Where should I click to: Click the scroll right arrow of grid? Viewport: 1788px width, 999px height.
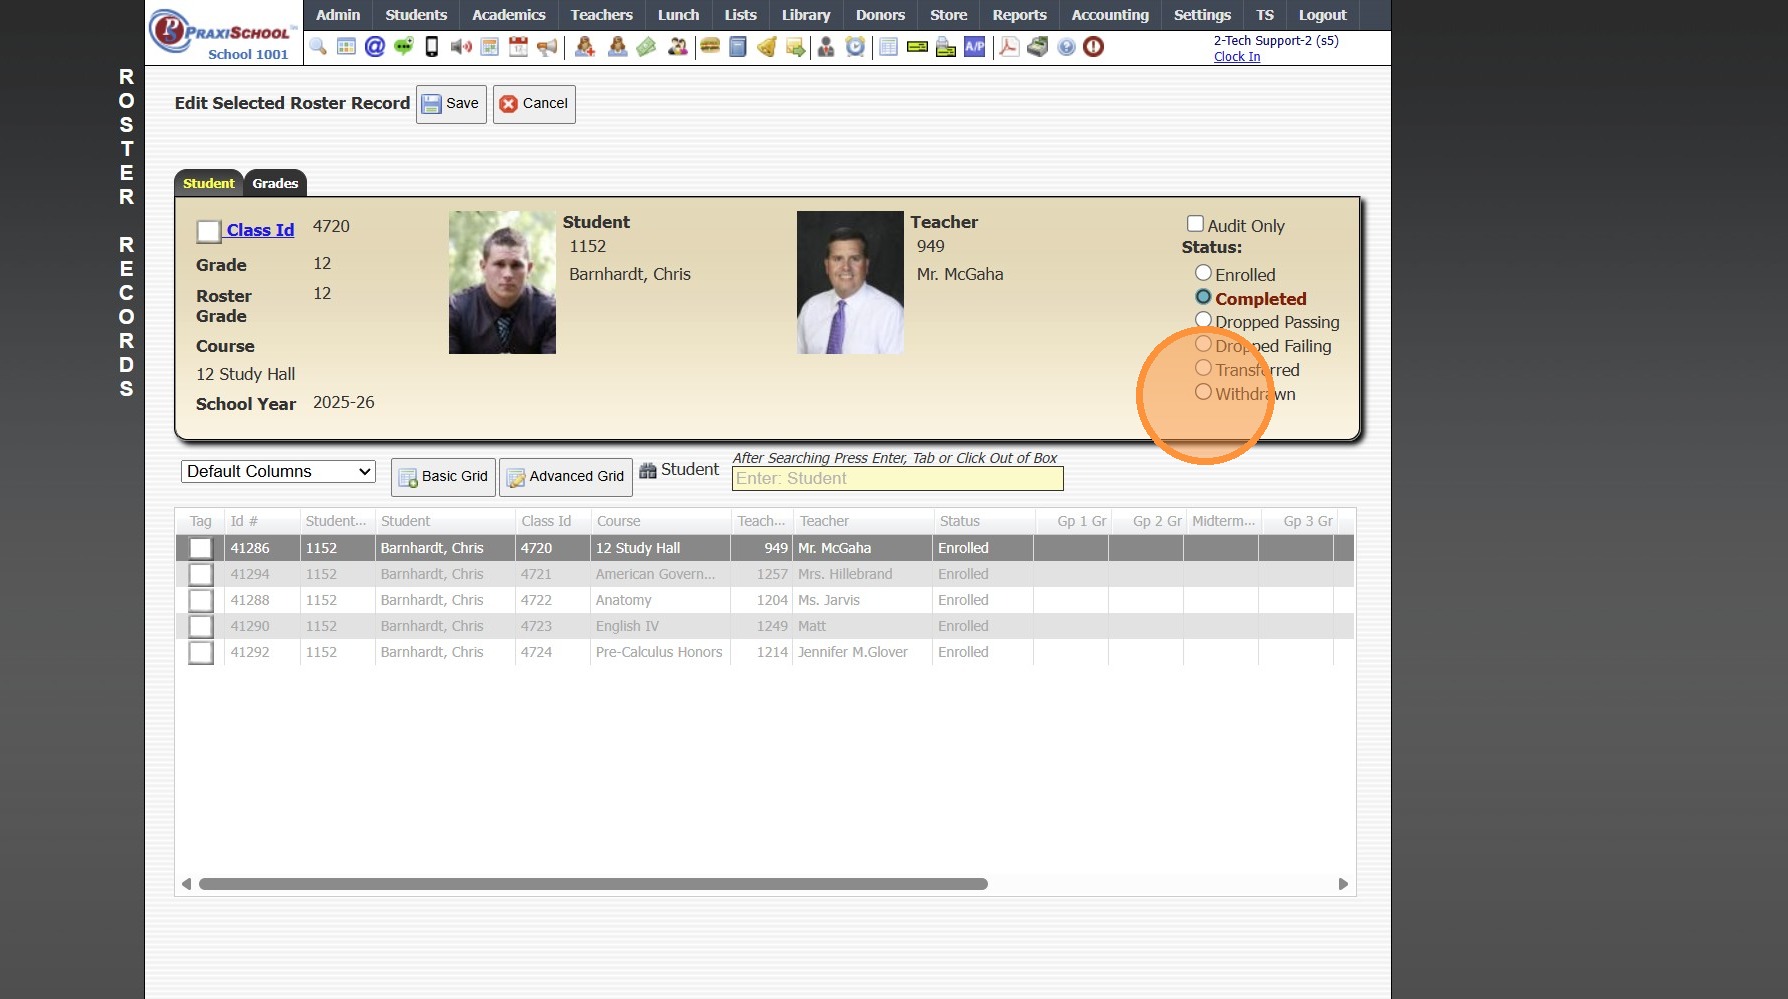[x=1343, y=884]
